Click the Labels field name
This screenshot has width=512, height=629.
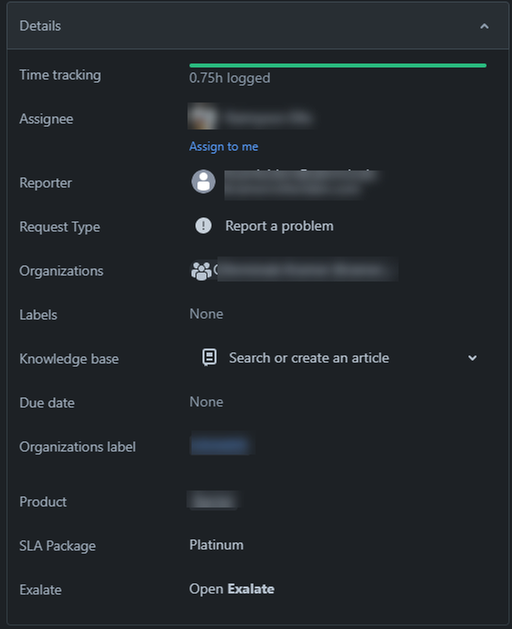pos(38,315)
